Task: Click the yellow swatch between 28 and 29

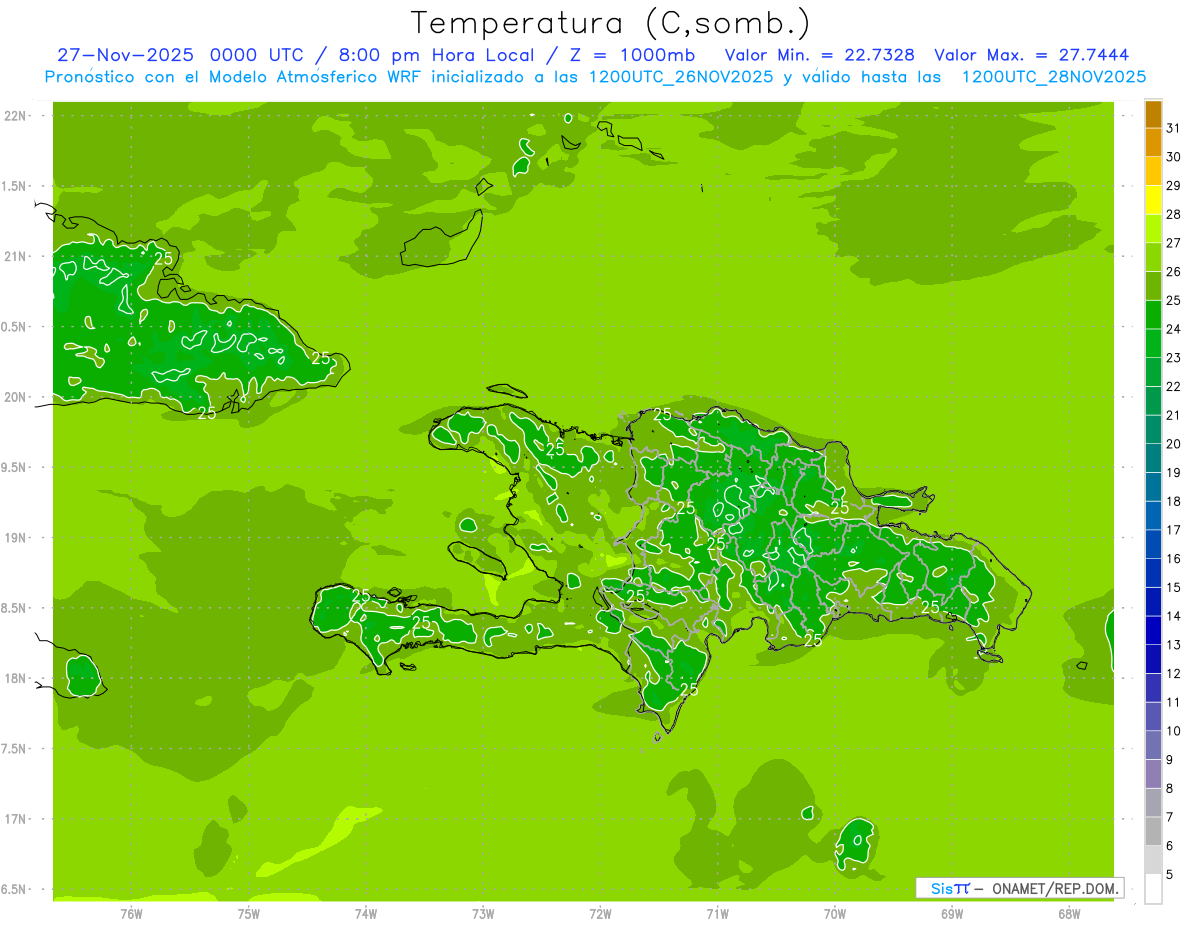Action: coord(1153,200)
